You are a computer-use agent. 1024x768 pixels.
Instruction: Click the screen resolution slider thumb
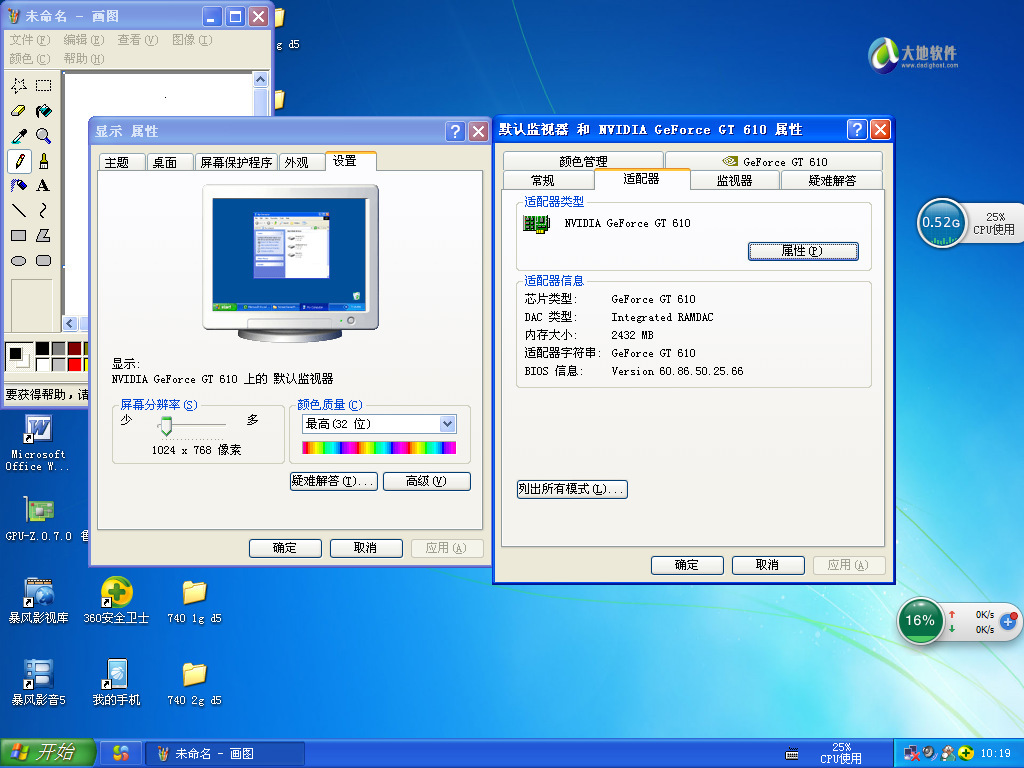click(x=167, y=426)
